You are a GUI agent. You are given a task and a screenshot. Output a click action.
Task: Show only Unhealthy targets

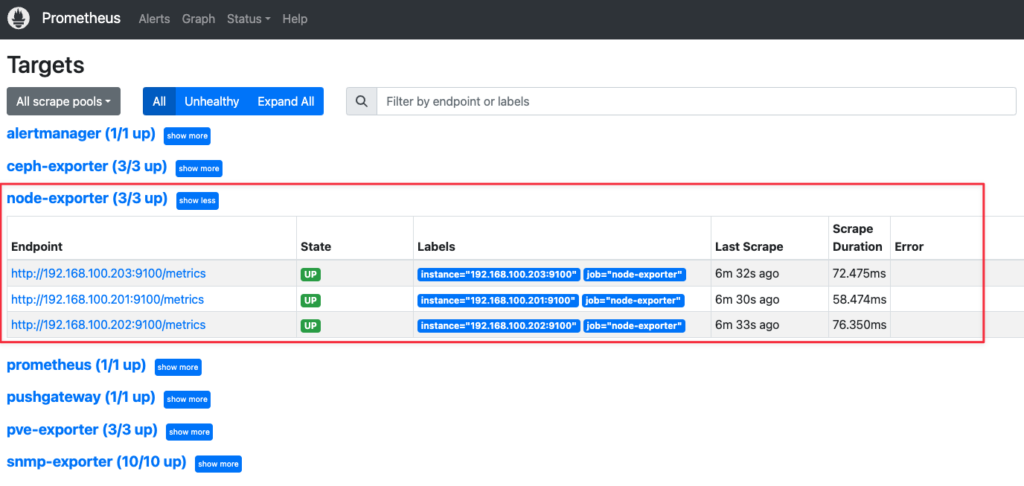[212, 101]
